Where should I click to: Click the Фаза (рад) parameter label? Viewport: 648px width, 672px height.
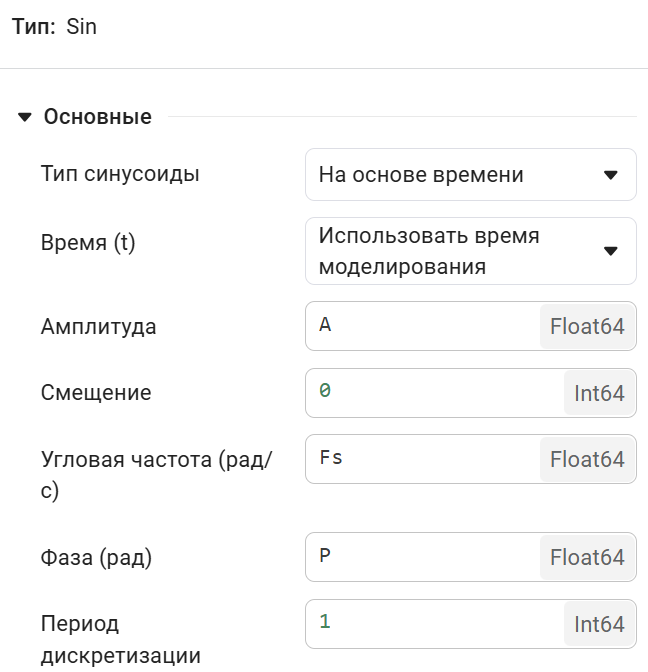(x=96, y=558)
